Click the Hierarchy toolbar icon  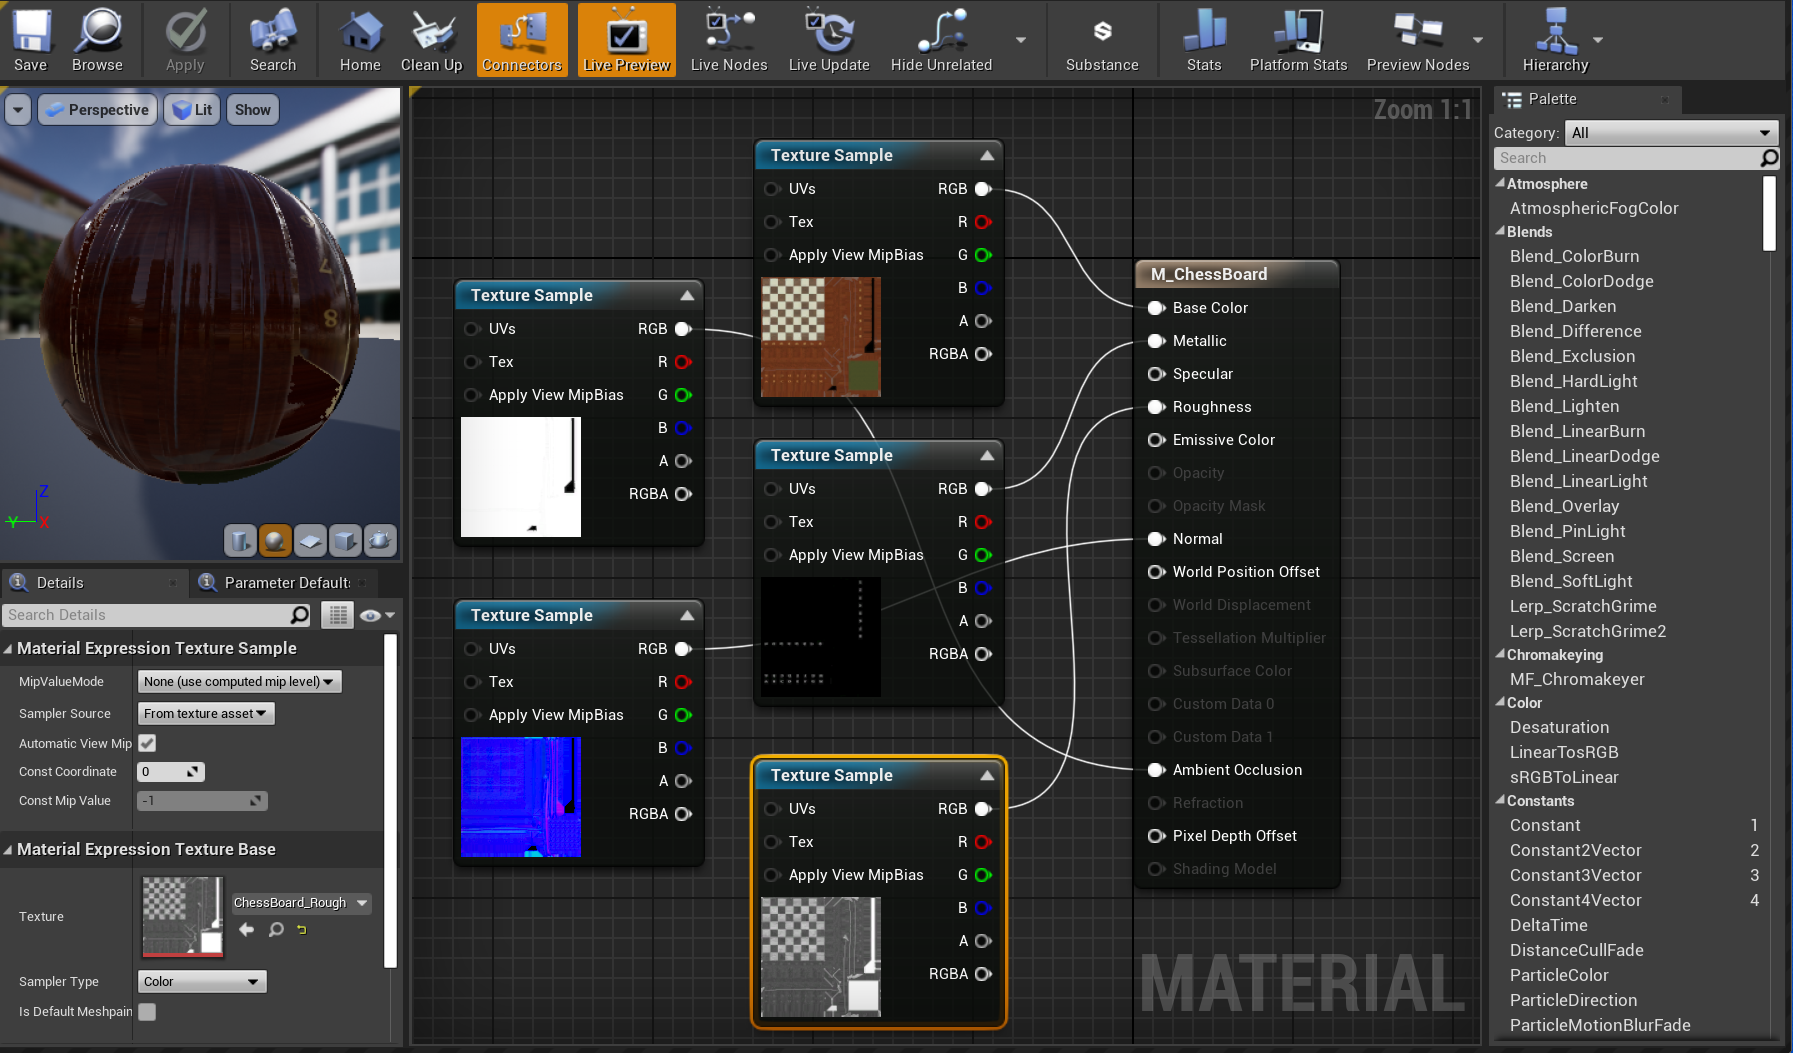click(x=1555, y=39)
